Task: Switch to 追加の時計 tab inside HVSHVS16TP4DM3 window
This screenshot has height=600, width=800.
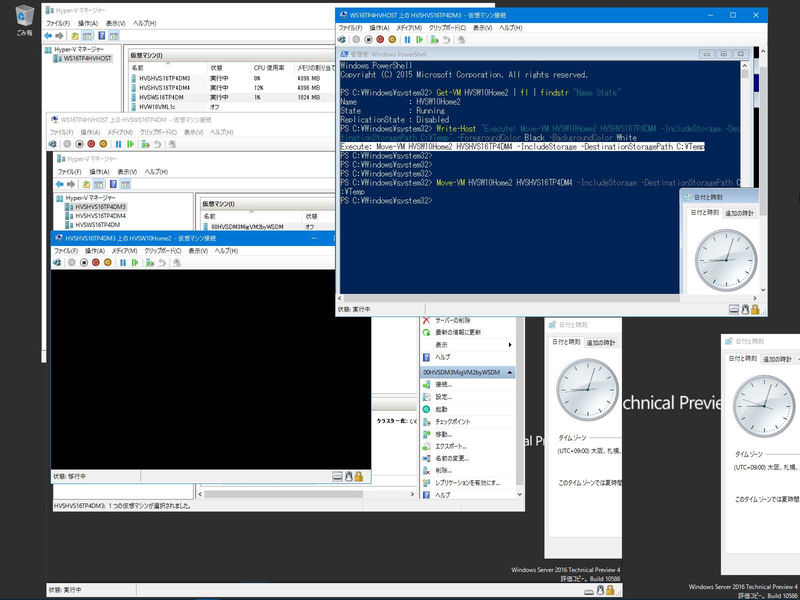Action: [x=739, y=213]
